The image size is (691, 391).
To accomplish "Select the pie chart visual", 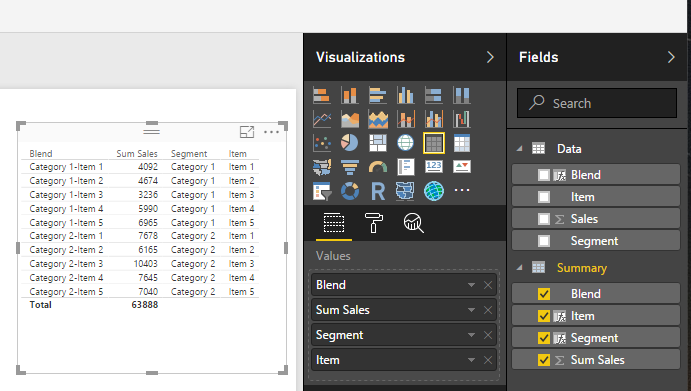I will [350, 143].
